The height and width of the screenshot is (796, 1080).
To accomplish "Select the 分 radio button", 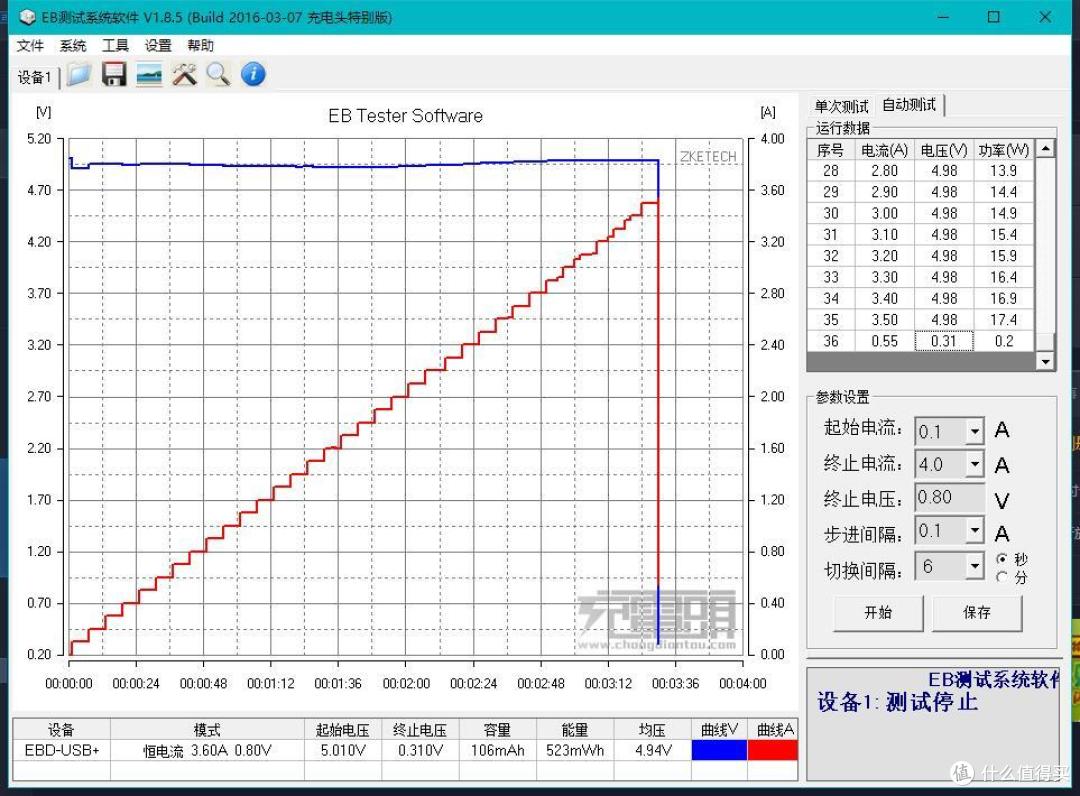I will [1001, 577].
